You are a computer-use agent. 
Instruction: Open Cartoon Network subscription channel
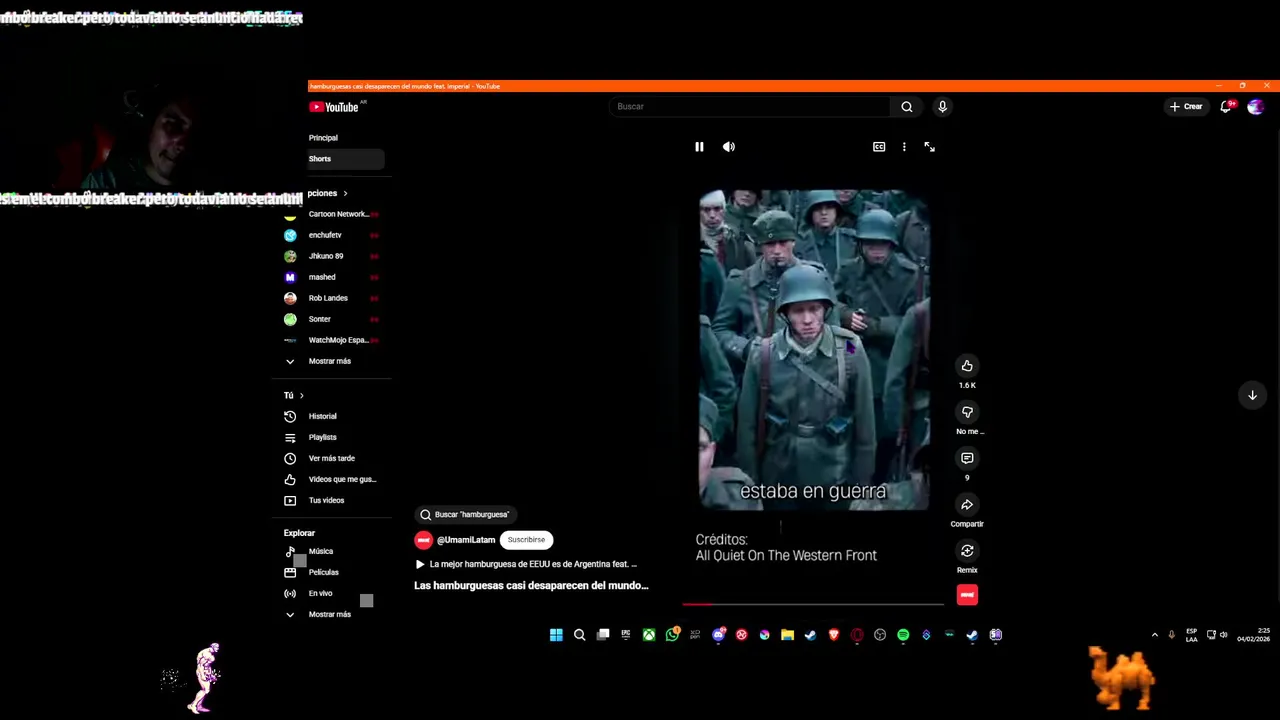337,214
